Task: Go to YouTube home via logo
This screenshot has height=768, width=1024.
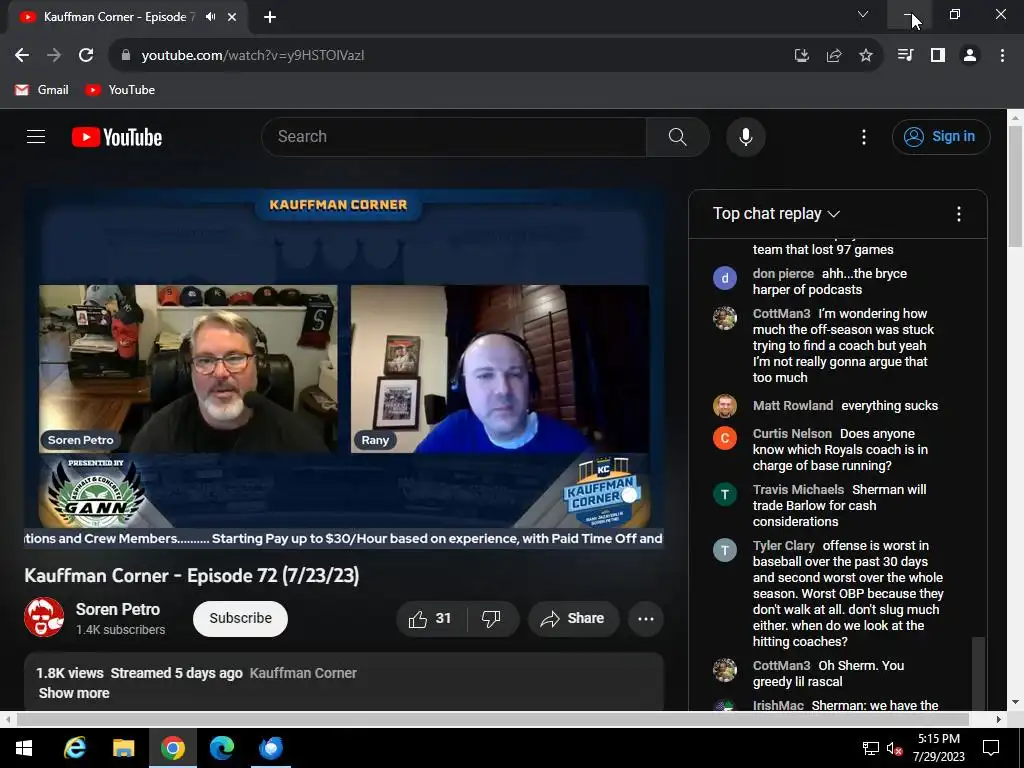Action: [117, 137]
